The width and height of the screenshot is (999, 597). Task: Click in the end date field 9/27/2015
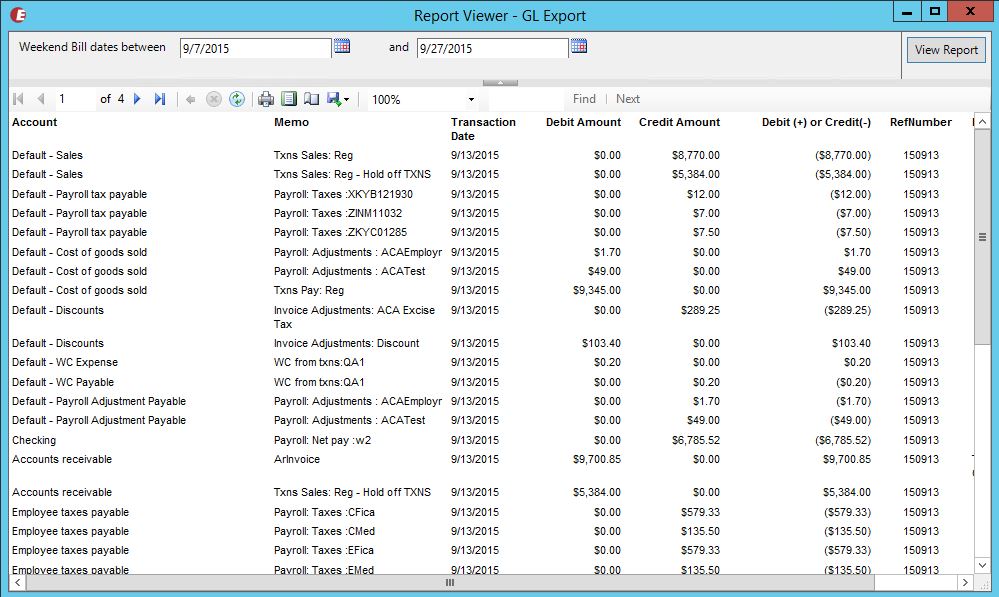(491, 48)
